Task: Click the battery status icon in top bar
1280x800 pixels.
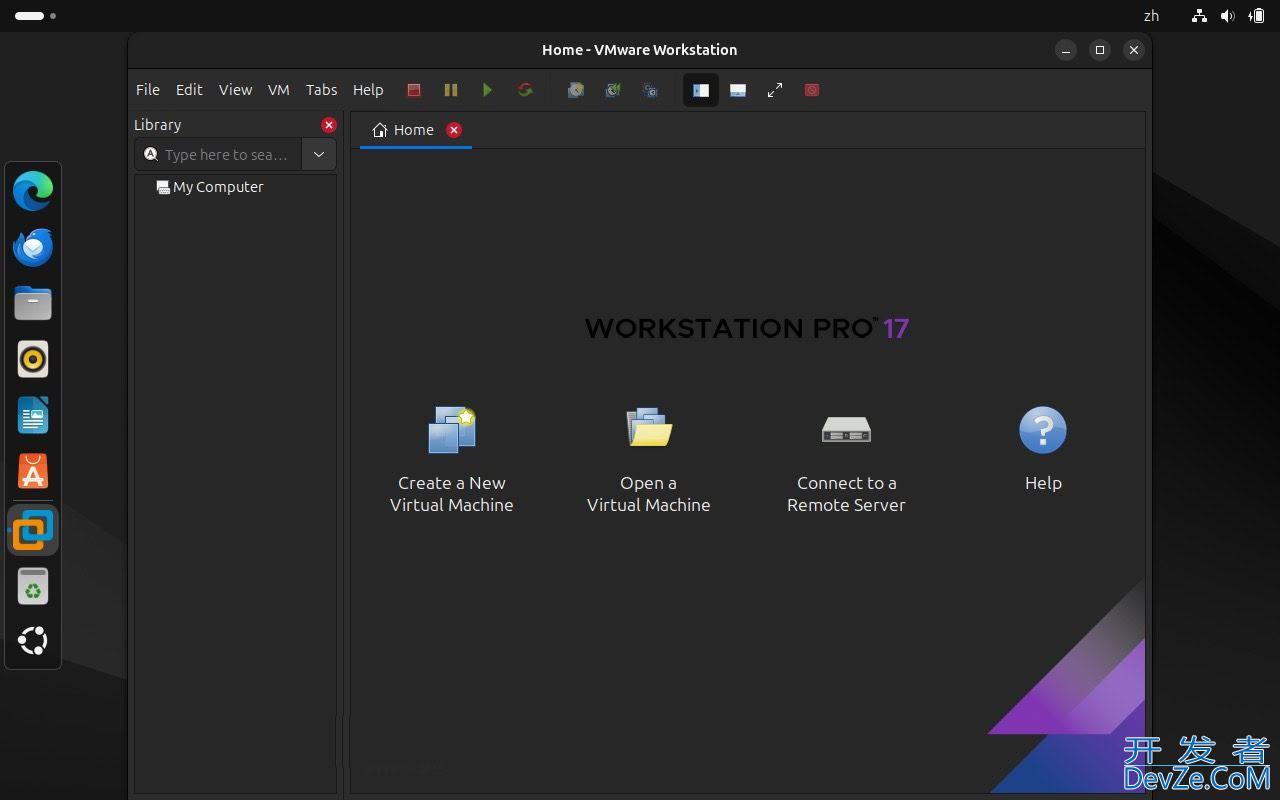Action: tap(1256, 16)
